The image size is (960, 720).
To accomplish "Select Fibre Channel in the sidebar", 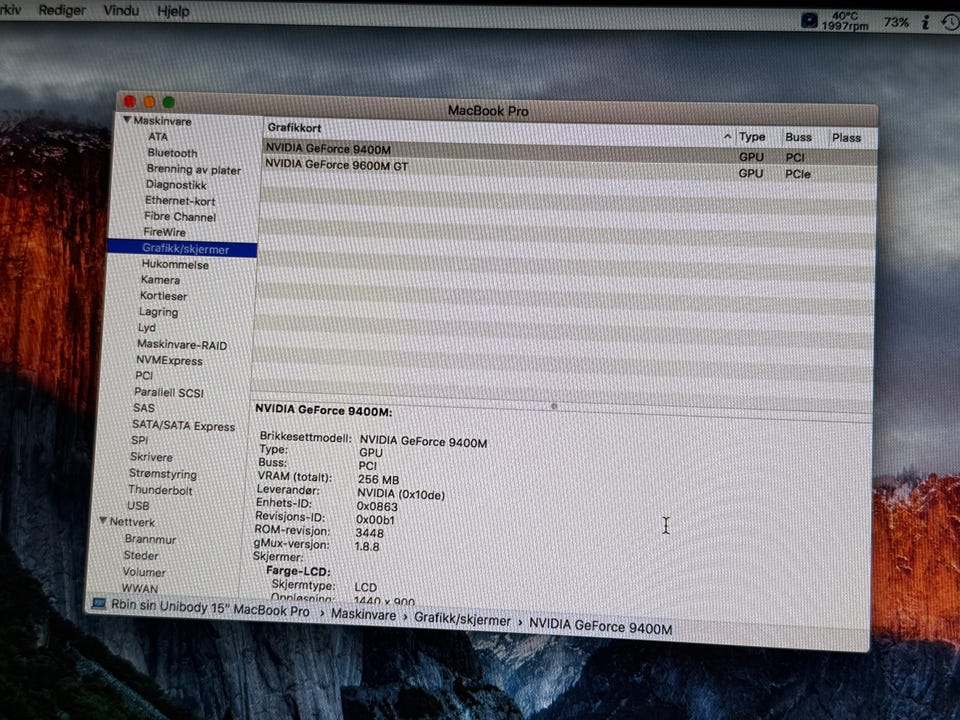I will [180, 217].
